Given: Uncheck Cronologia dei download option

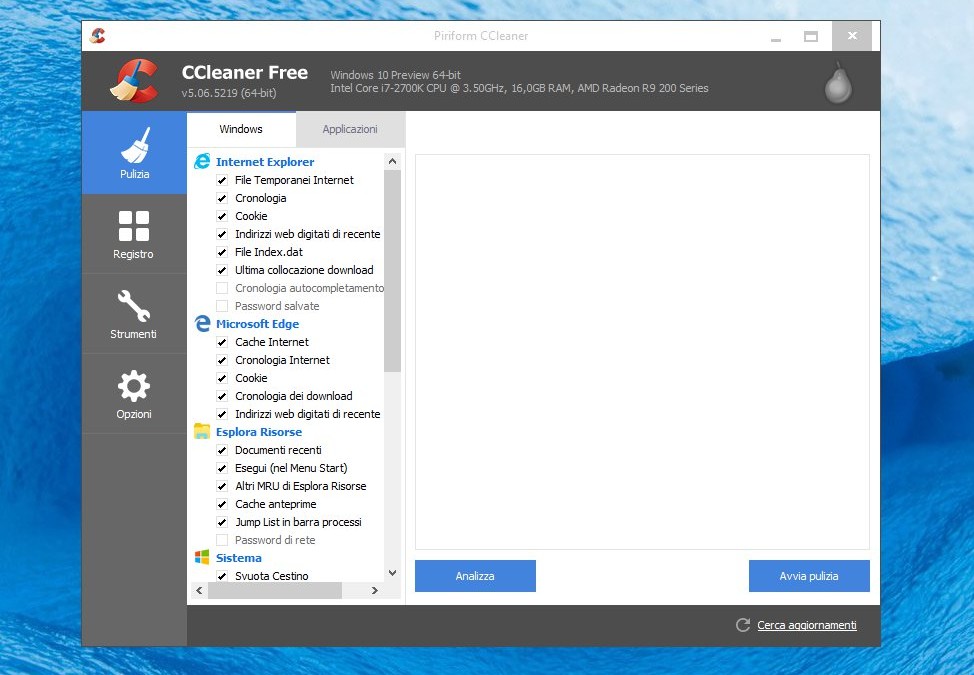Looking at the screenshot, I should click(x=222, y=396).
